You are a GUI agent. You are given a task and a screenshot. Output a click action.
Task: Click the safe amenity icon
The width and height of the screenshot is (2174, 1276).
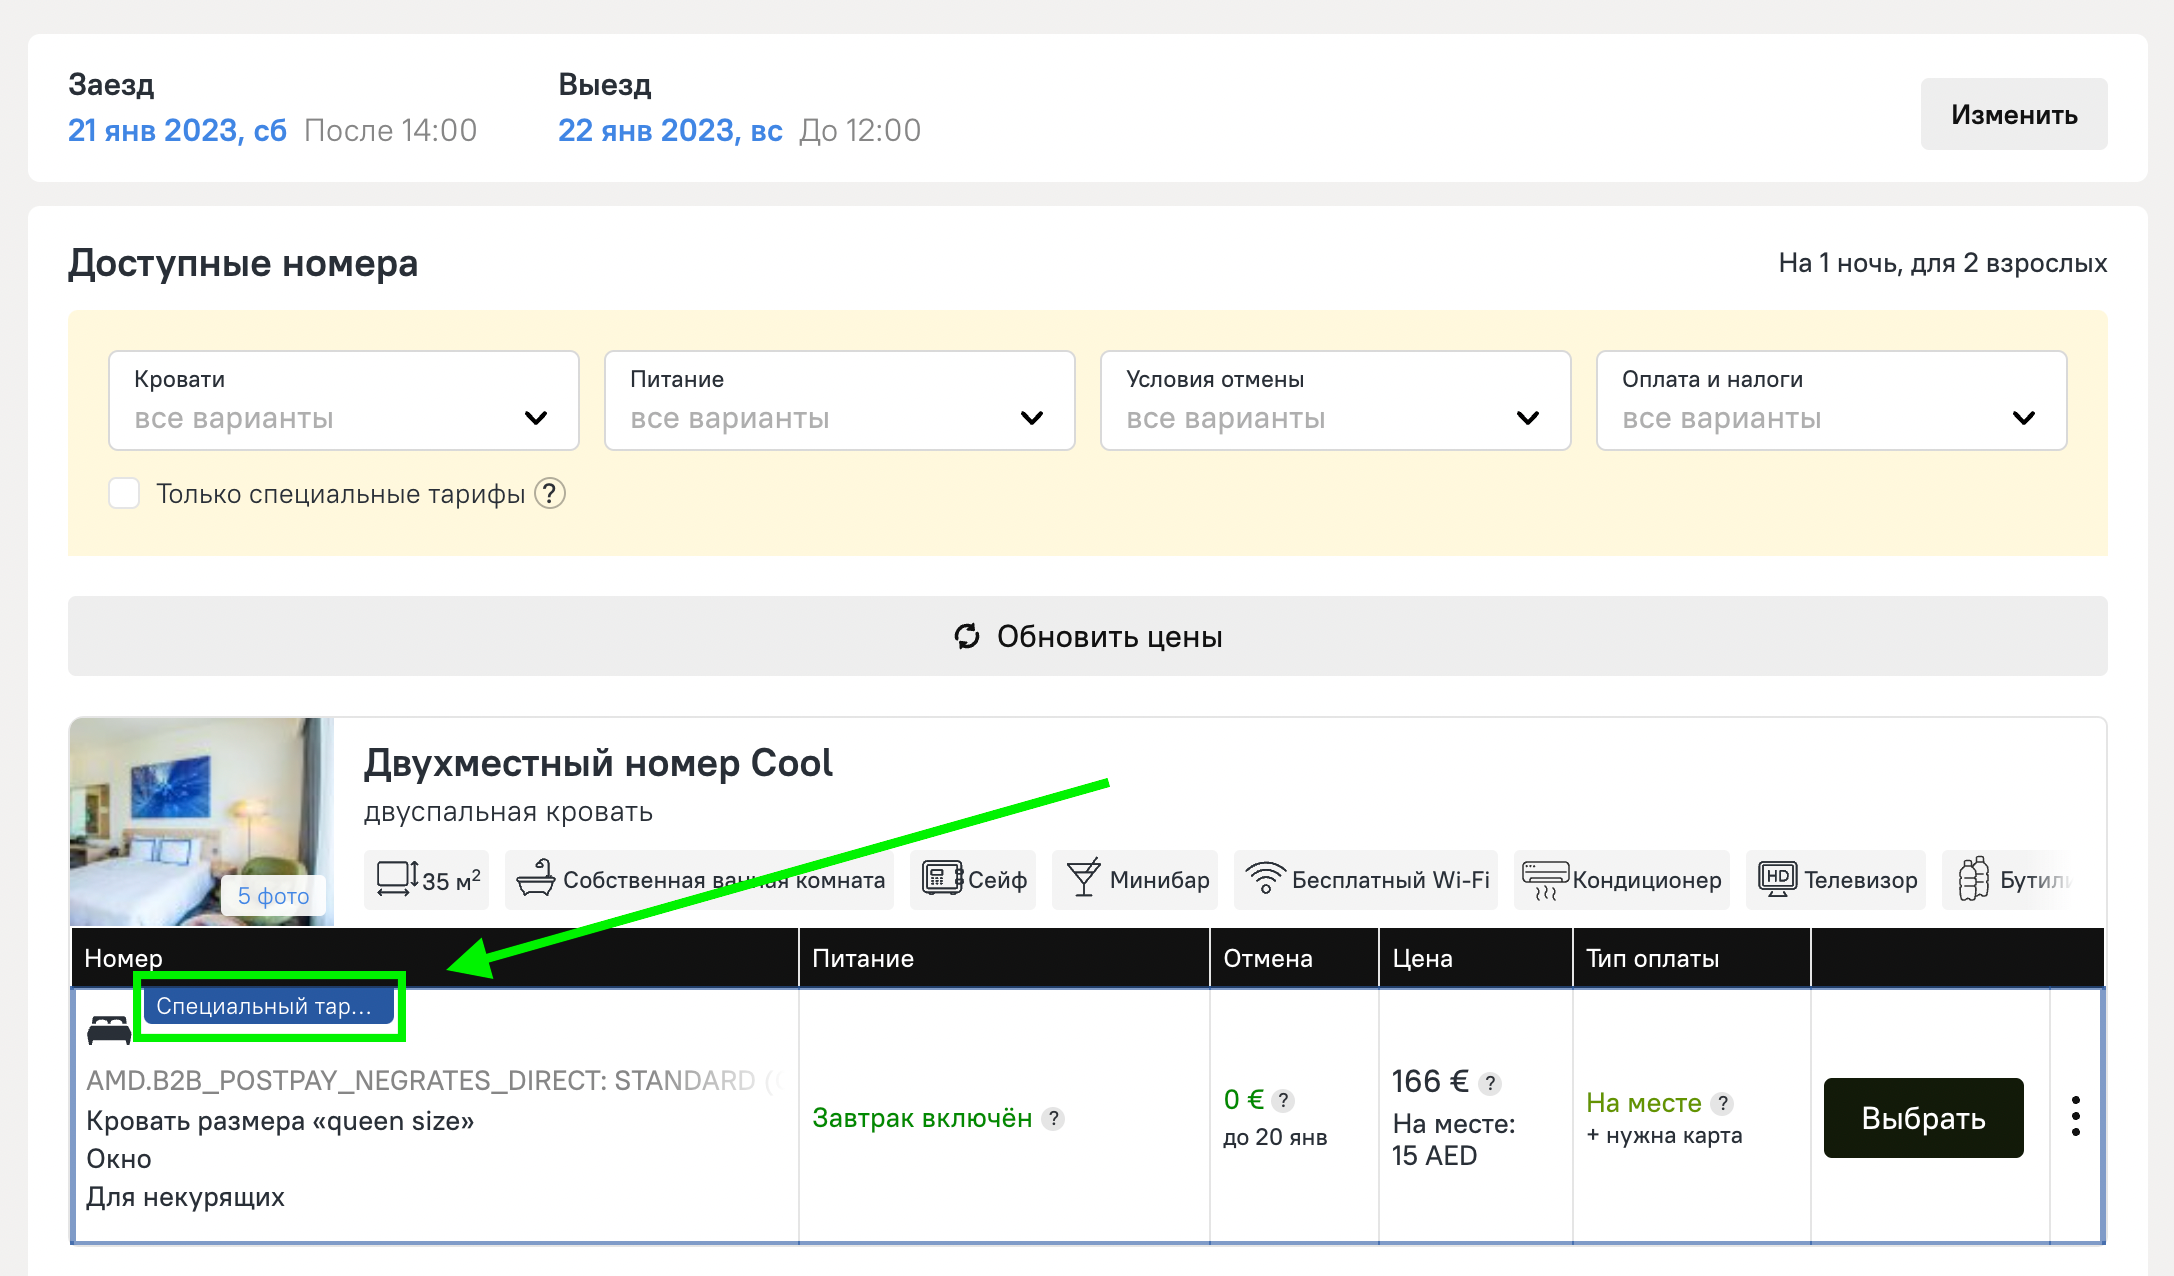tap(941, 879)
